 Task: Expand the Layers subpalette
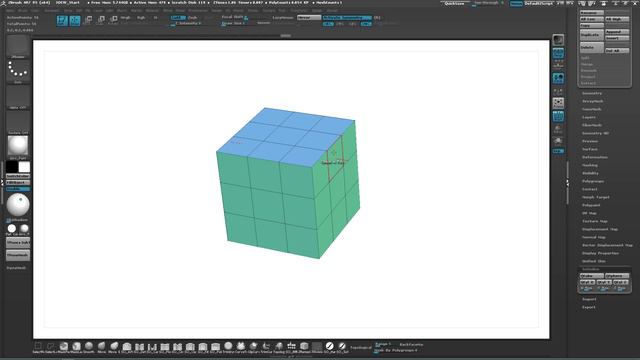point(589,117)
